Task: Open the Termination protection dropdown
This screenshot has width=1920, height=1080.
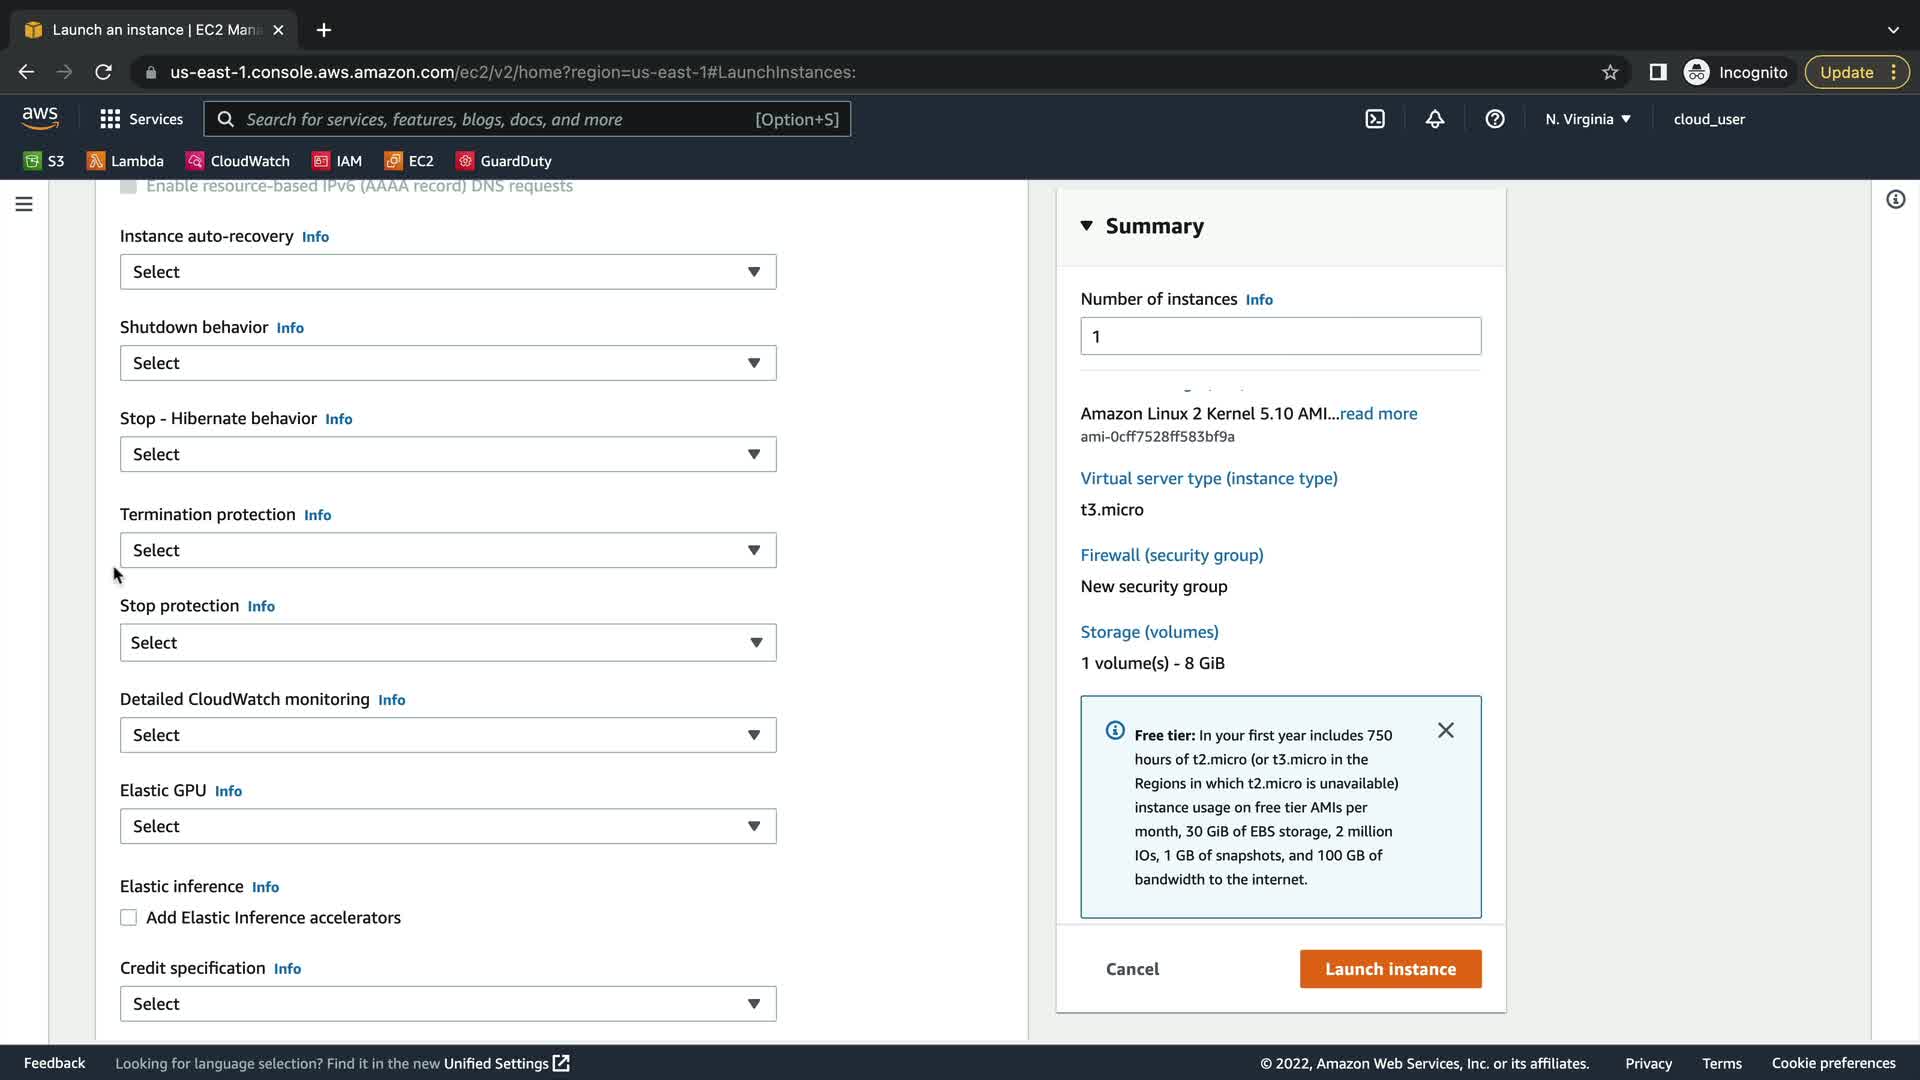Action: 448,550
